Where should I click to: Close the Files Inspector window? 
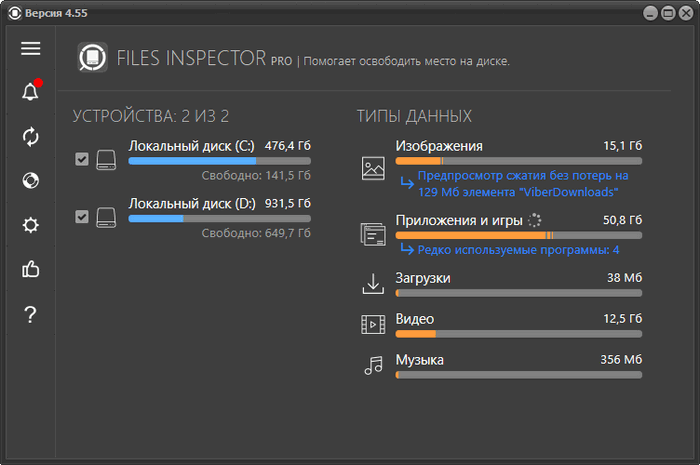pyautogui.click(x=686, y=13)
